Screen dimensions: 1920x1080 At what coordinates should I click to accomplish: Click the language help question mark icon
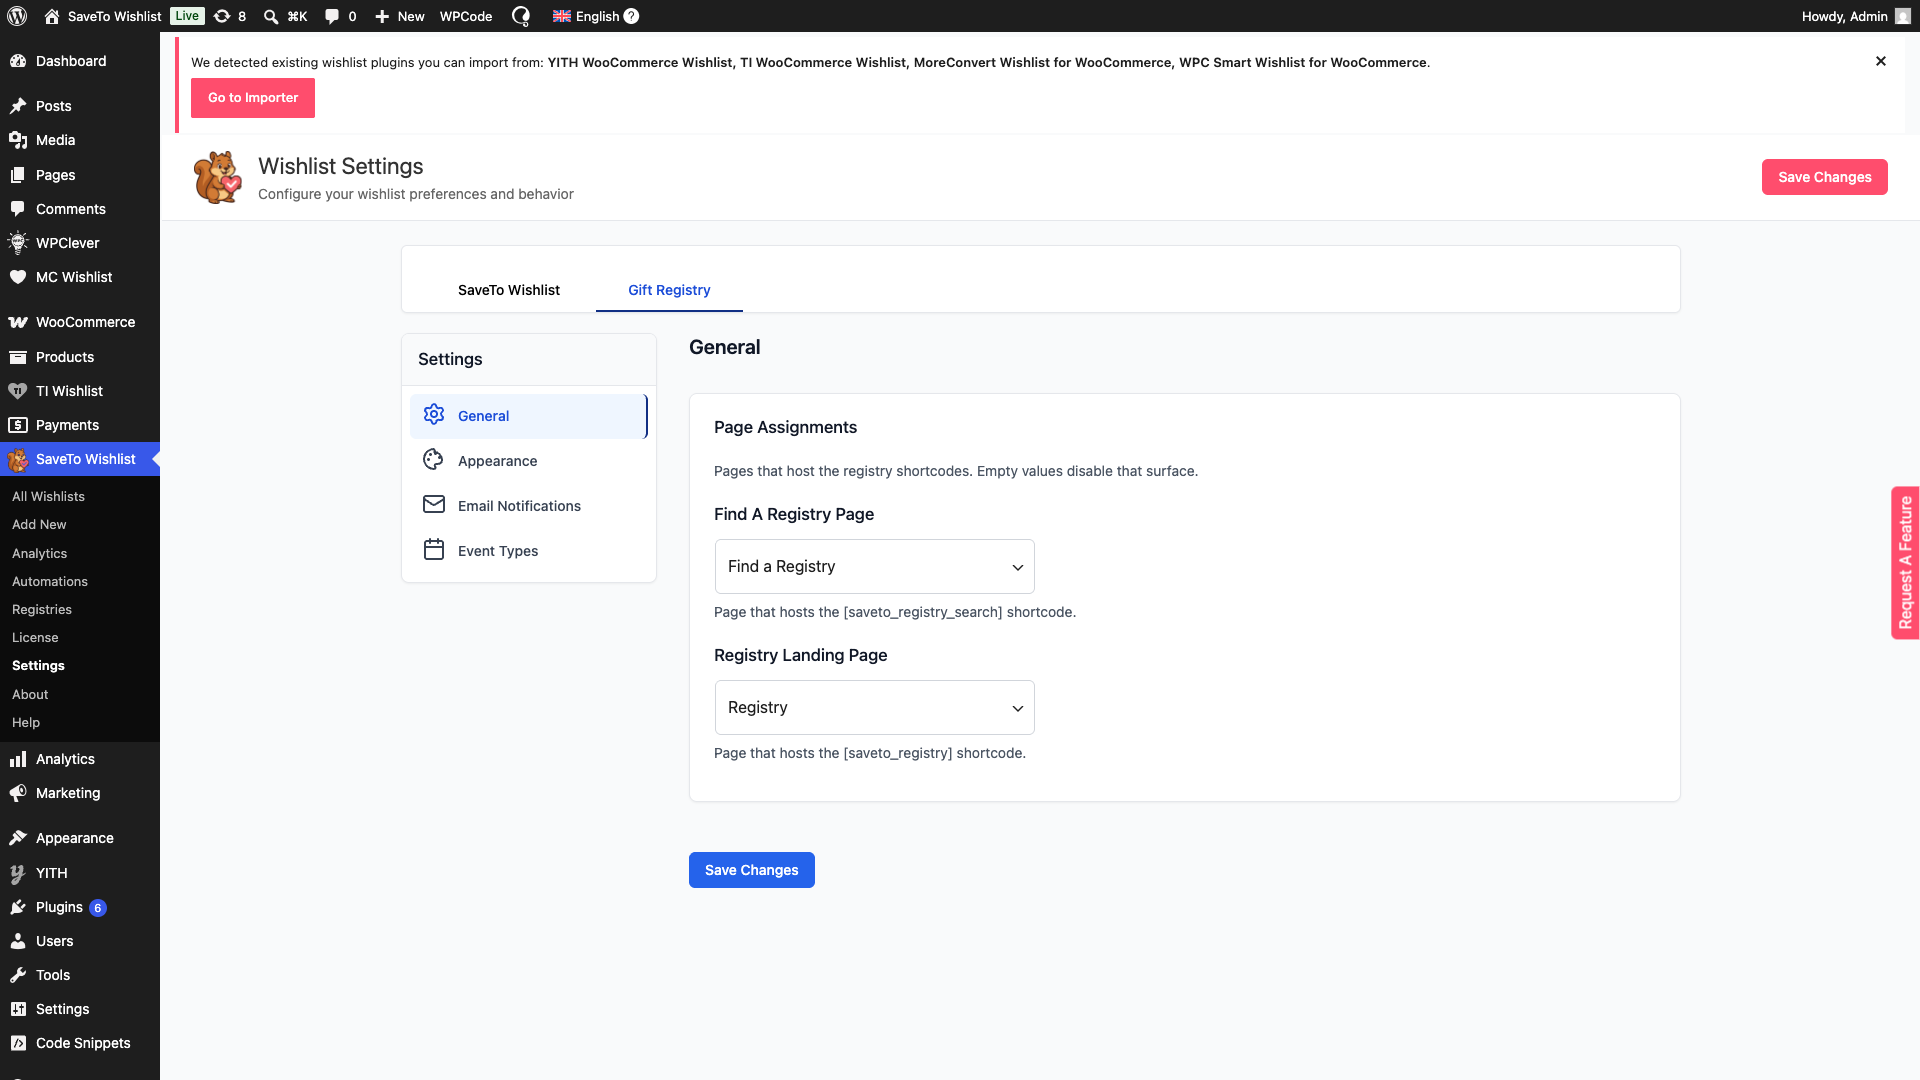[631, 16]
